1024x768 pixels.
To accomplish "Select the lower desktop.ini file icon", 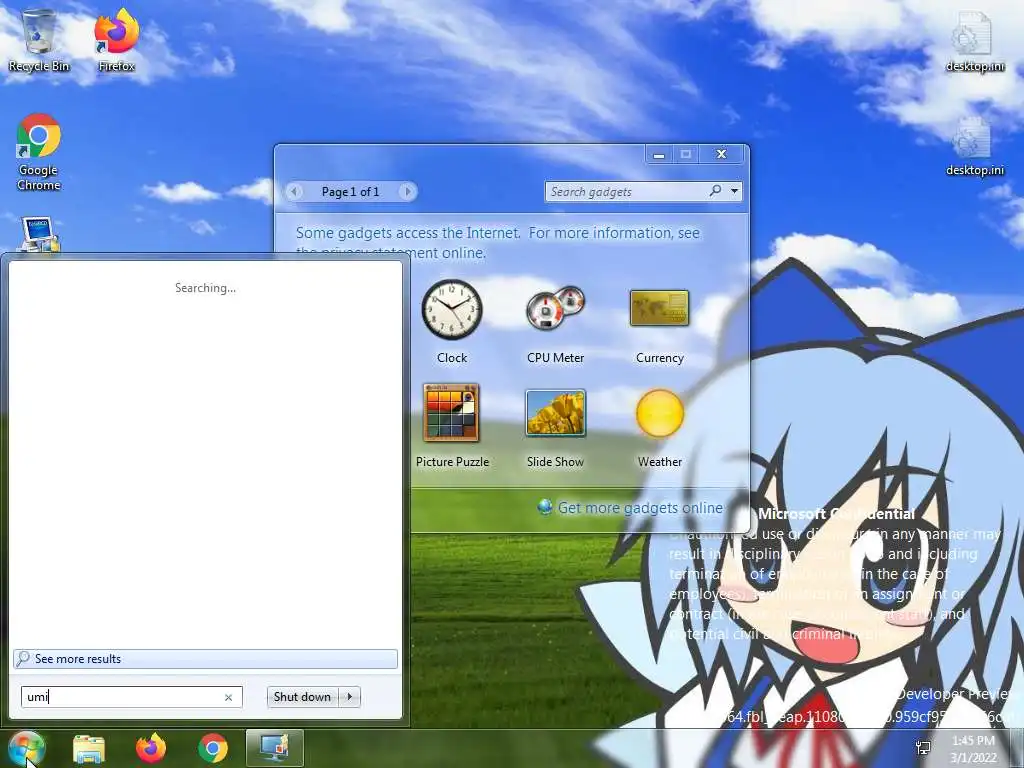I will point(974,146).
